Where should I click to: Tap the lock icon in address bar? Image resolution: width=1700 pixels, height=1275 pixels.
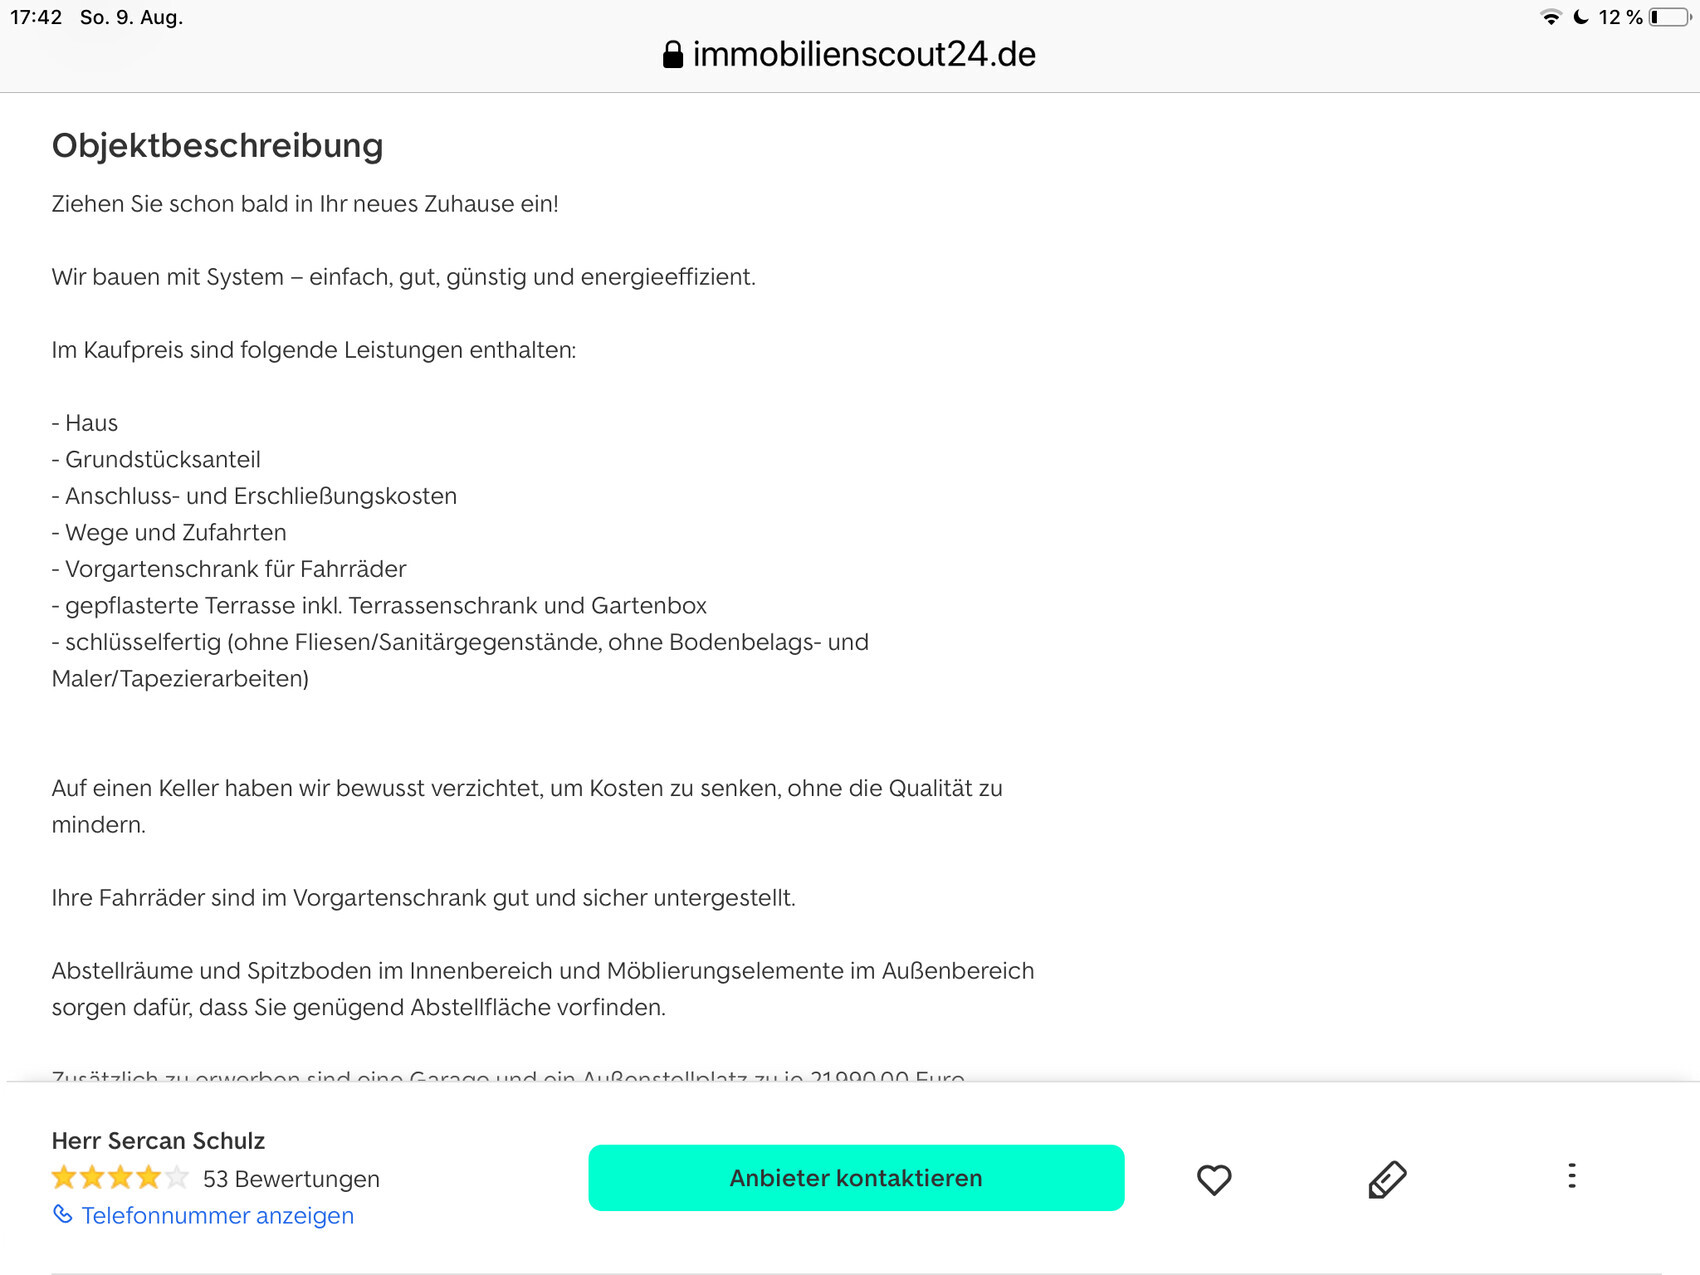coord(673,55)
